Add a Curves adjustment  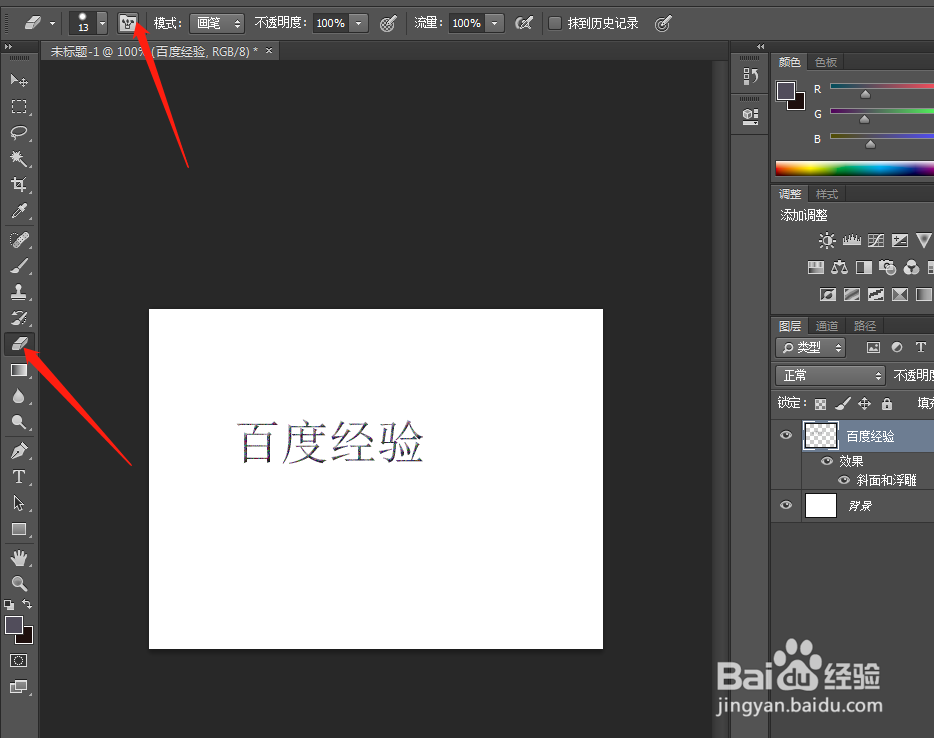tap(876, 241)
